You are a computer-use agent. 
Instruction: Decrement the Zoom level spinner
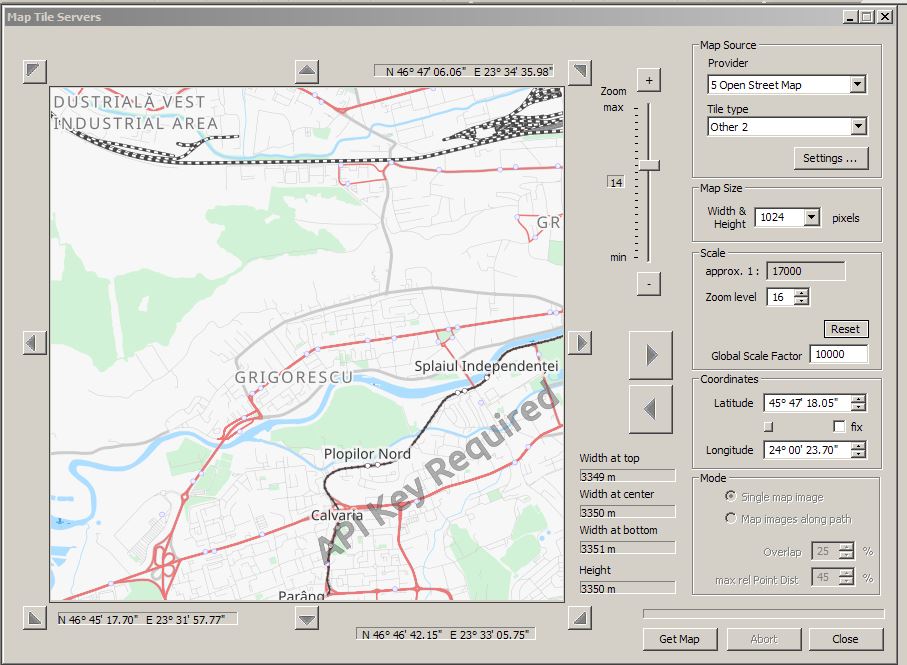(x=802, y=301)
